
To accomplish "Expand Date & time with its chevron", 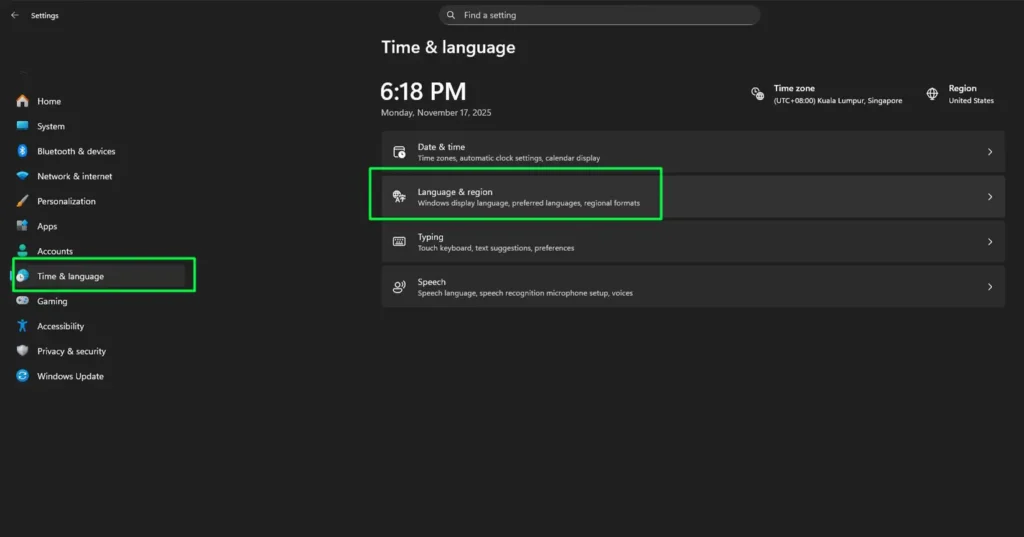I will 990,152.
